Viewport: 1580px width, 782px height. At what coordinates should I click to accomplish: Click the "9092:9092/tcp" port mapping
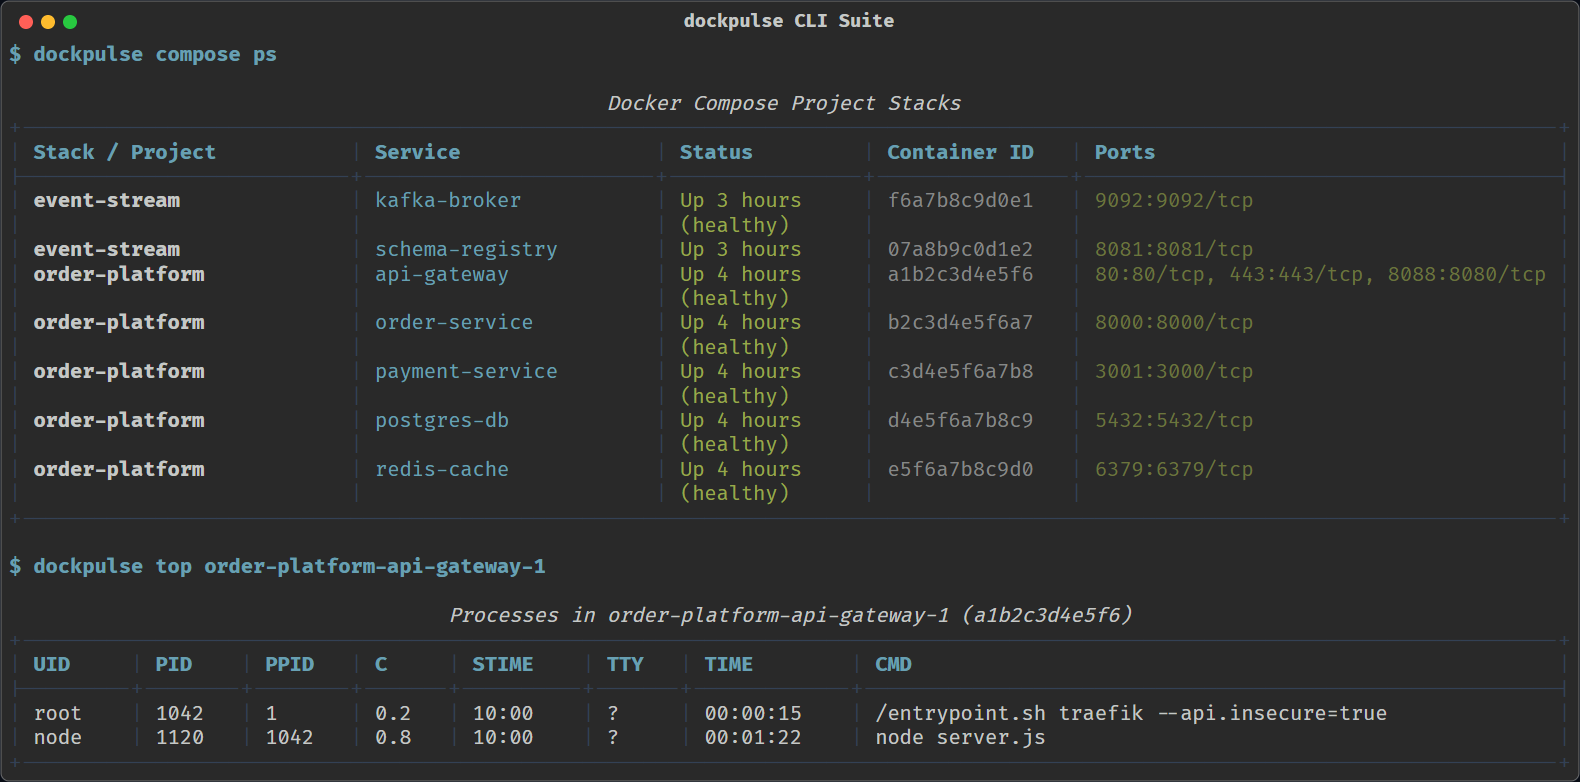pos(1174,201)
